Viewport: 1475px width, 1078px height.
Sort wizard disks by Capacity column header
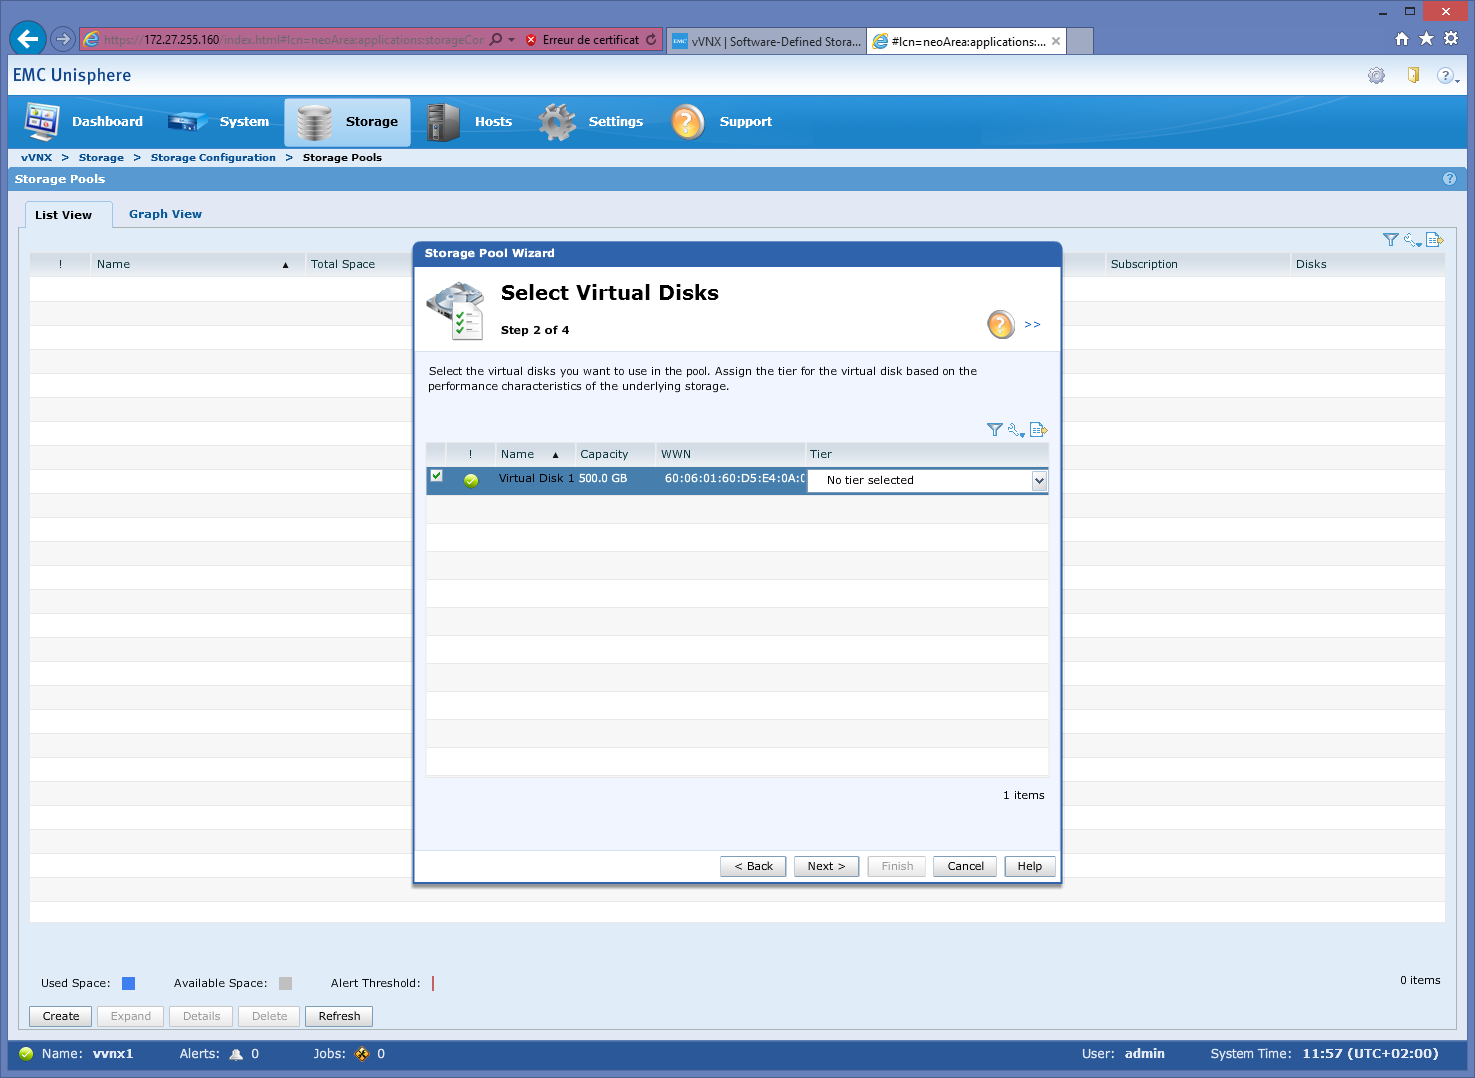[605, 454]
